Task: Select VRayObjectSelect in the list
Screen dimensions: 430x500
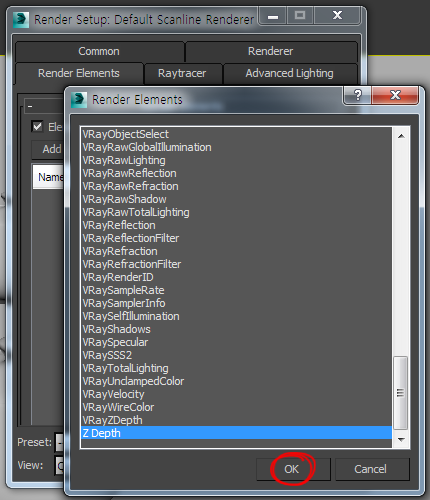Action: point(236,134)
